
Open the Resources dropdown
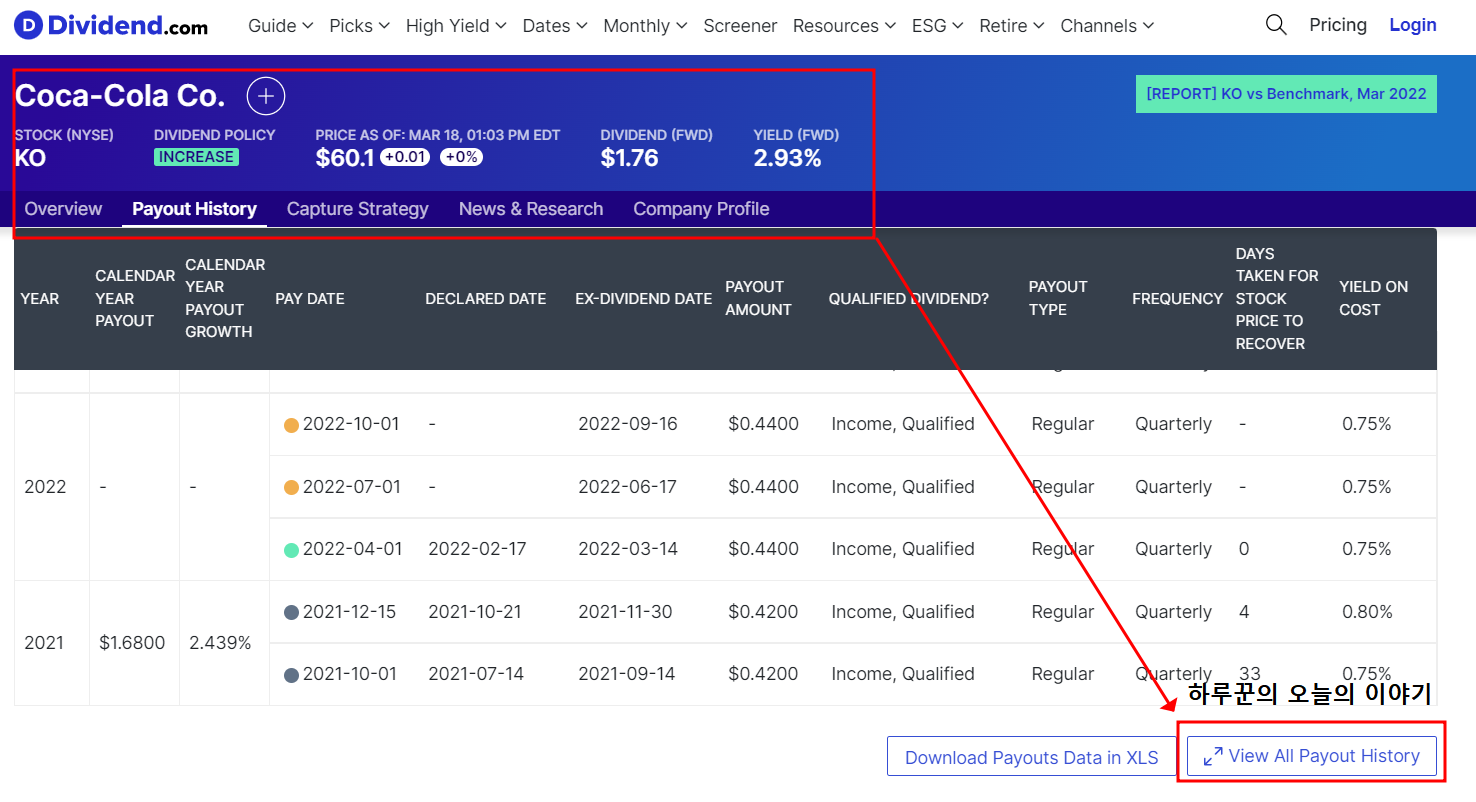(844, 25)
